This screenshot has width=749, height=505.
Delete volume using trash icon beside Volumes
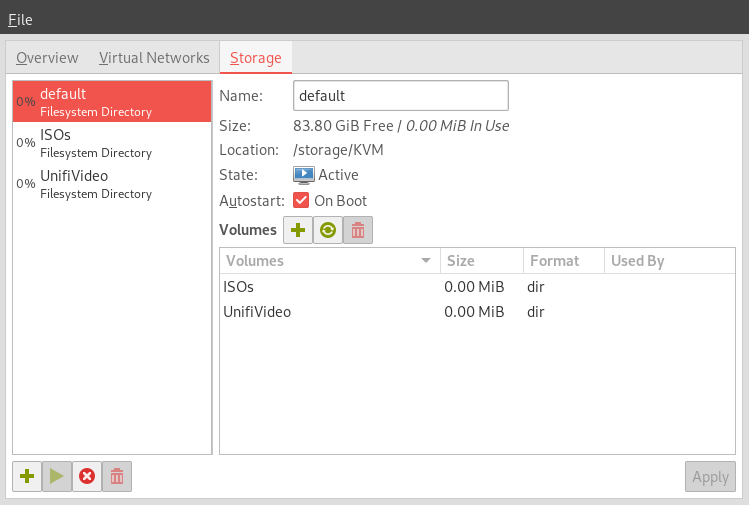point(358,230)
